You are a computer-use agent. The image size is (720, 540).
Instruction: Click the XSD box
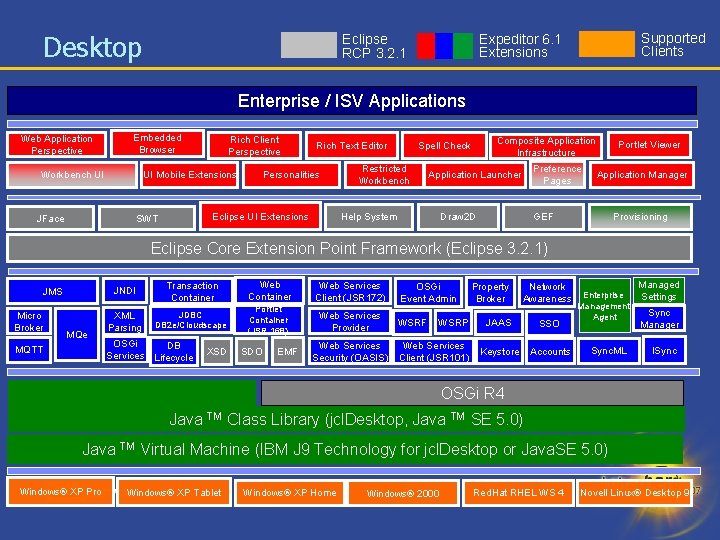[x=216, y=351]
